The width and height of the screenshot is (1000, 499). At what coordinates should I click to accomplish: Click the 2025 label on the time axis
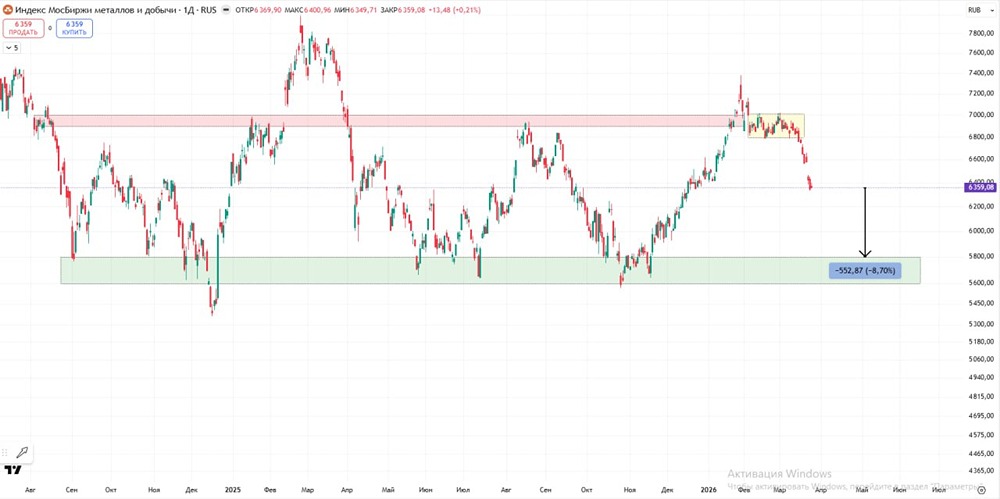[x=232, y=490]
